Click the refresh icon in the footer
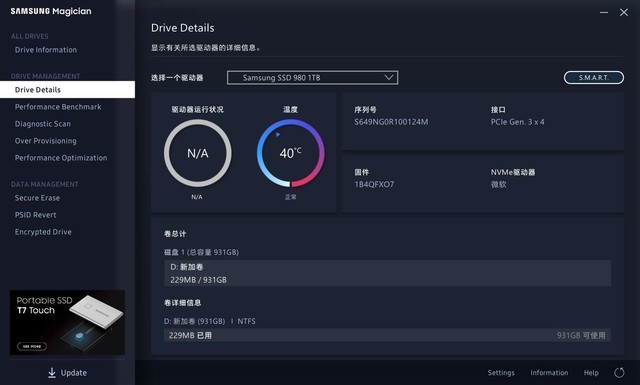This screenshot has width=640, height=385. [619, 373]
